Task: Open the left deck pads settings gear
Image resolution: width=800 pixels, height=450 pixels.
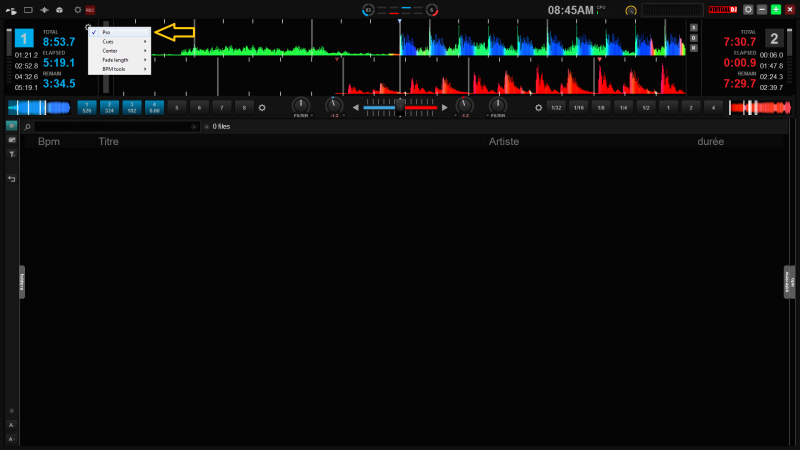Action: (x=262, y=108)
